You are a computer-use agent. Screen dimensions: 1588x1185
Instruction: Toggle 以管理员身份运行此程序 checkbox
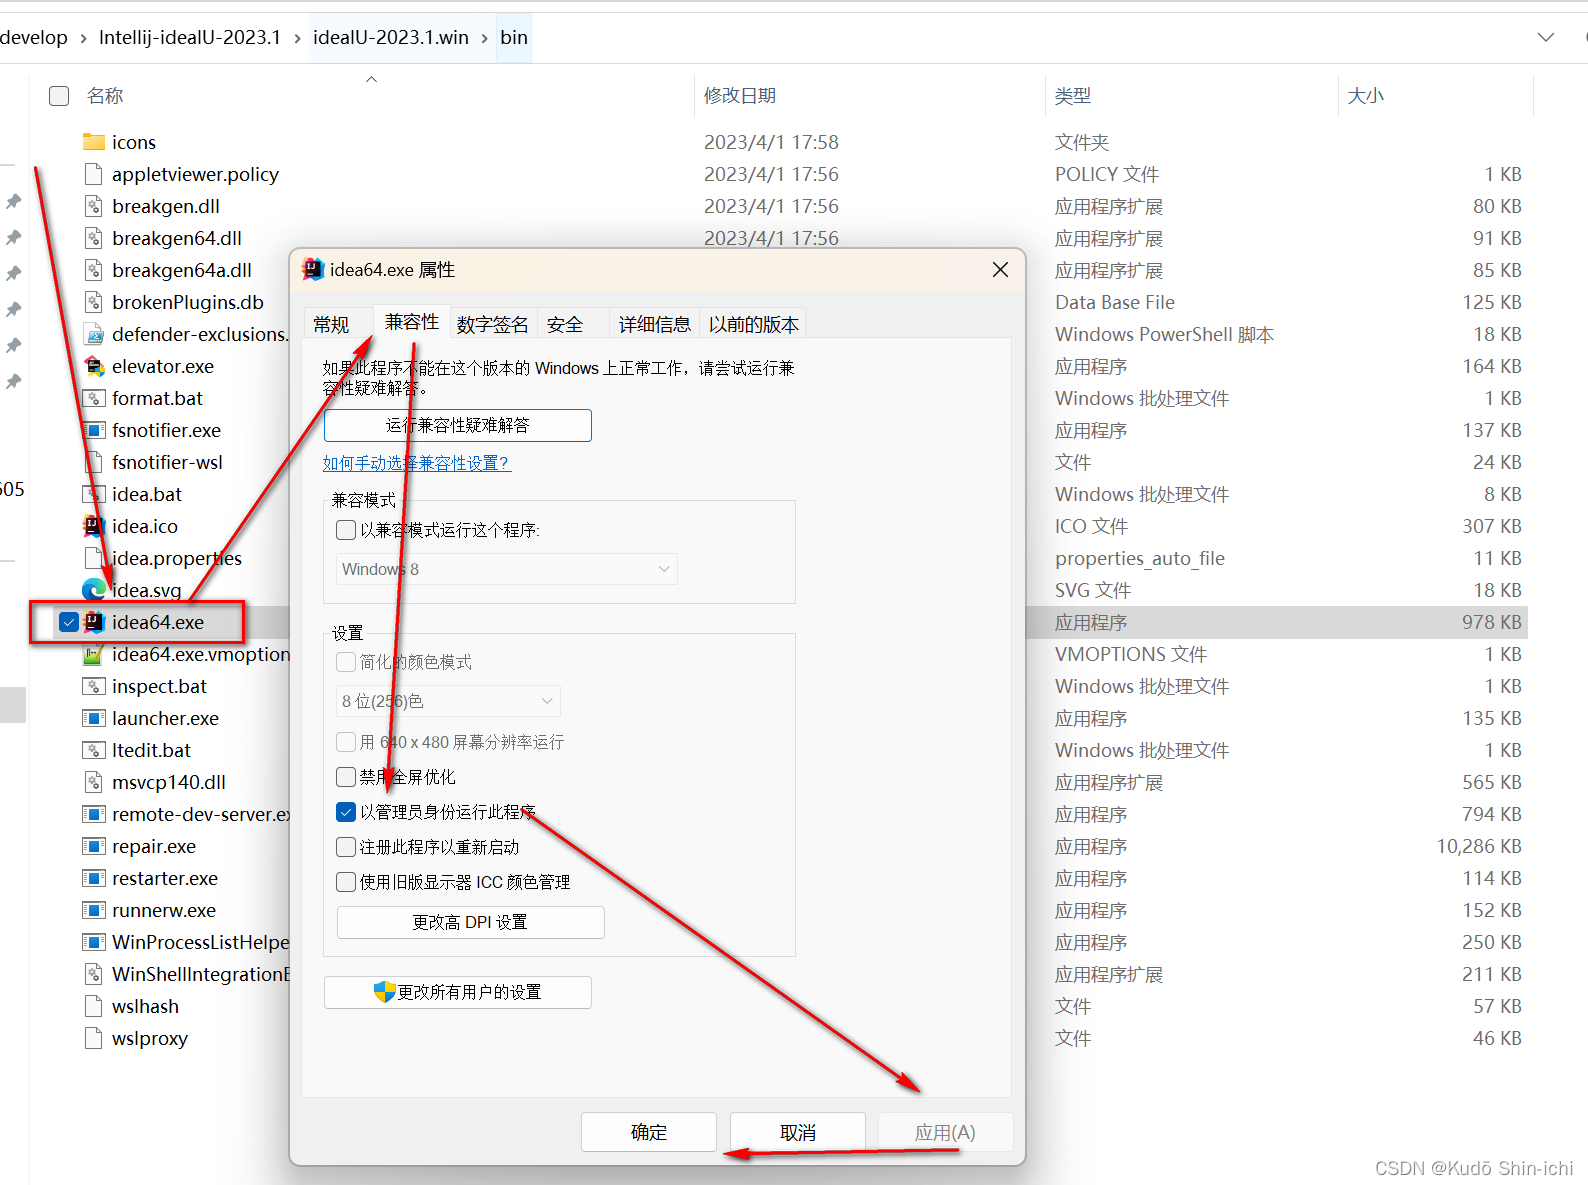point(346,812)
